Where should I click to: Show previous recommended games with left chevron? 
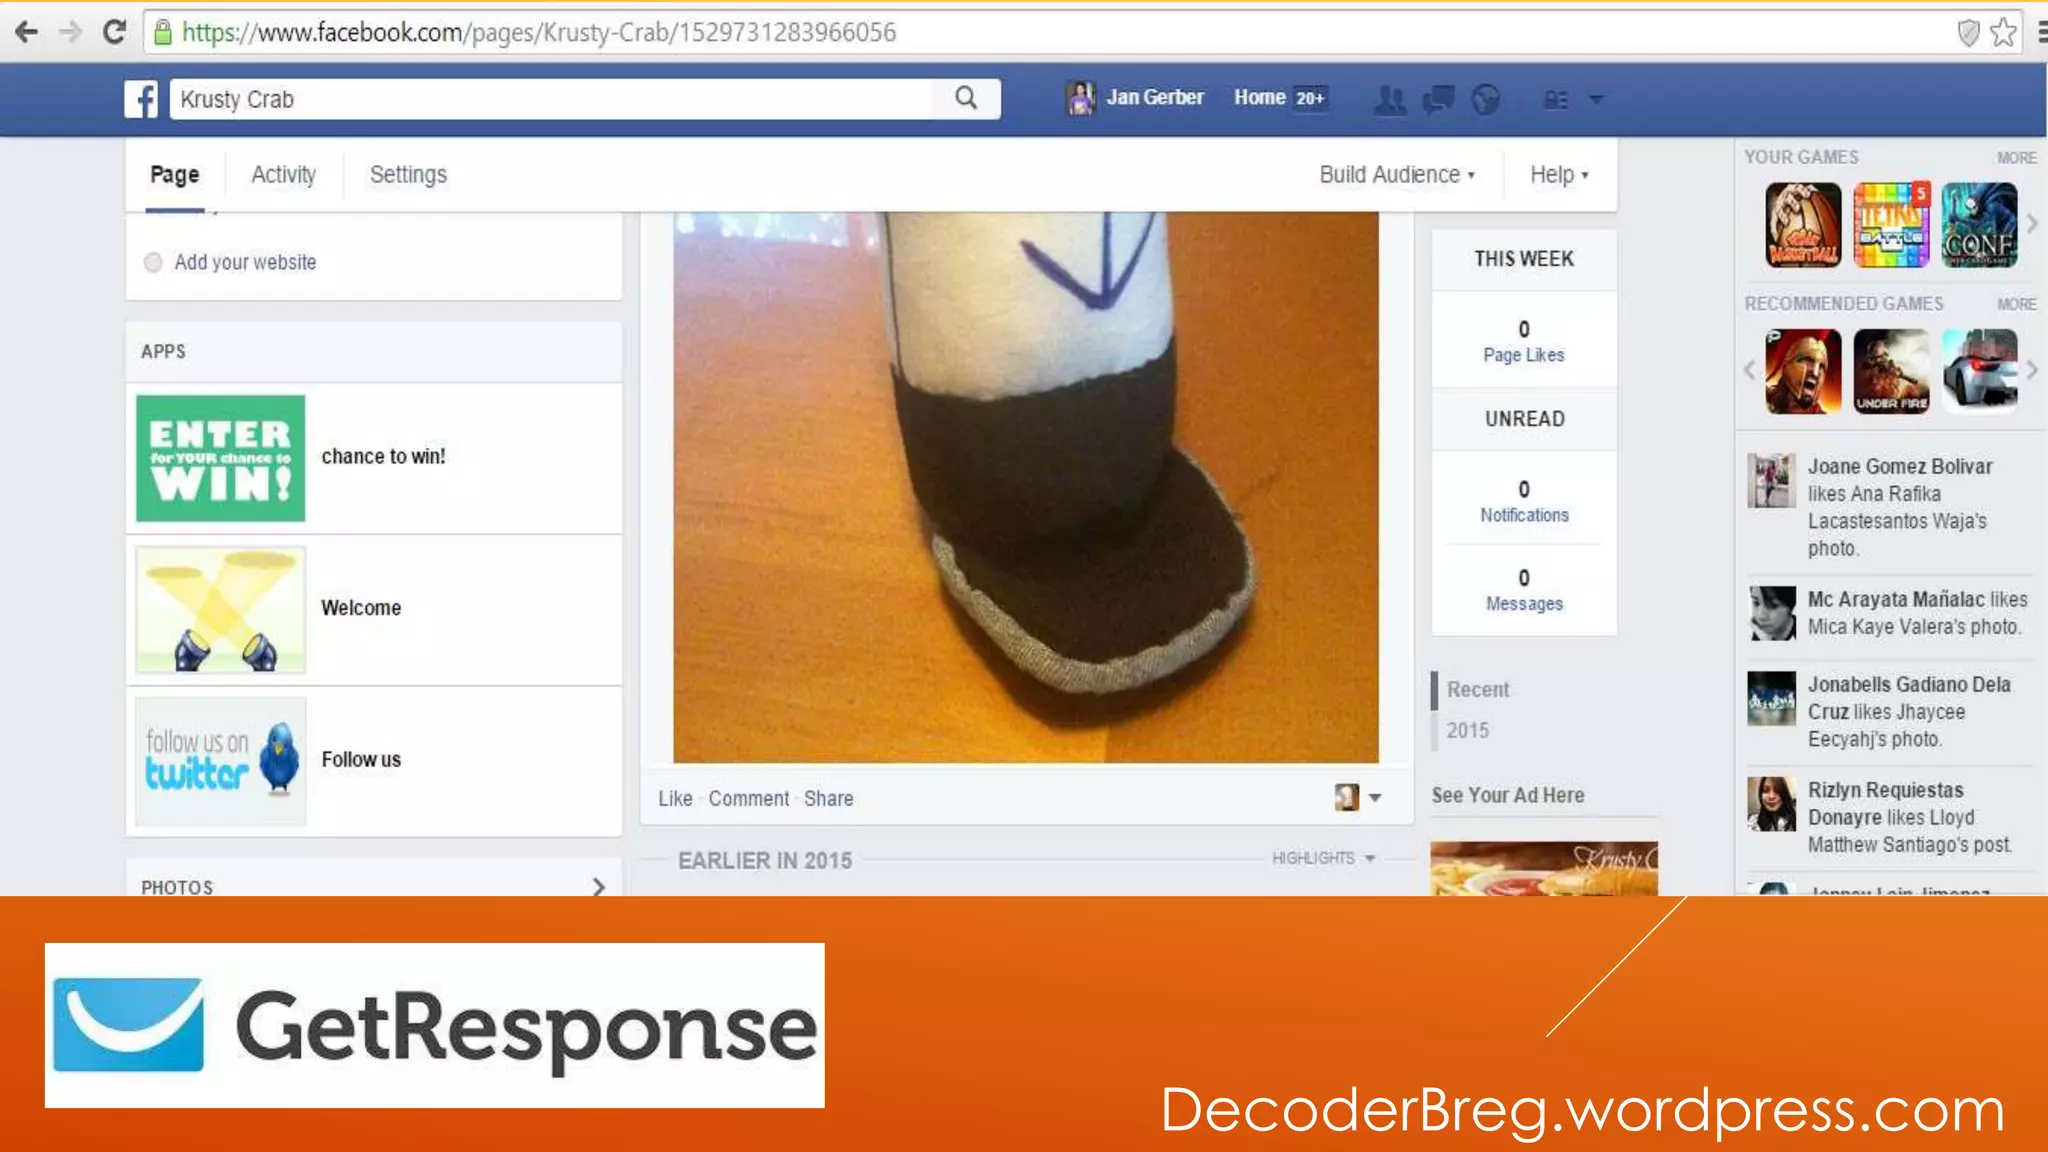click(1750, 370)
